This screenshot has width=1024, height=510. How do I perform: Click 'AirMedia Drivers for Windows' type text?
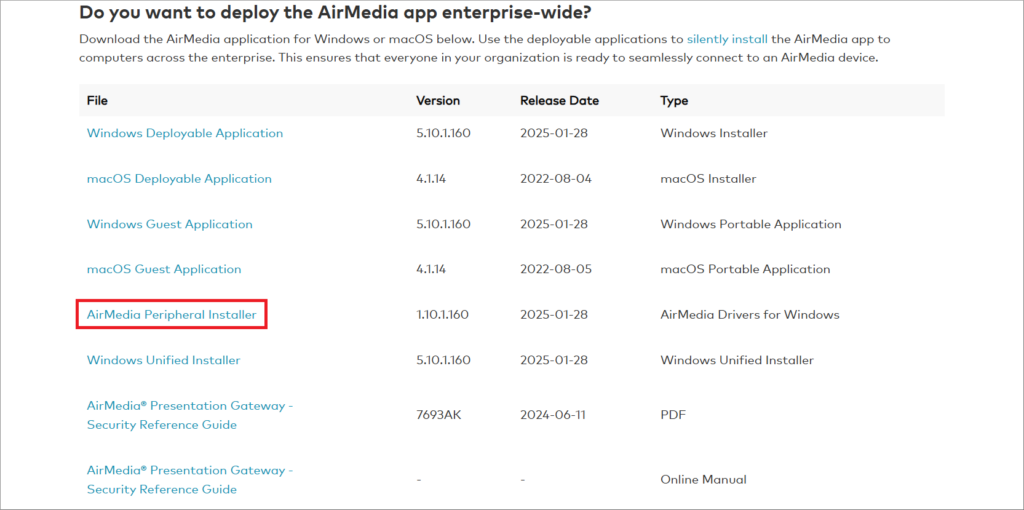click(x=750, y=315)
